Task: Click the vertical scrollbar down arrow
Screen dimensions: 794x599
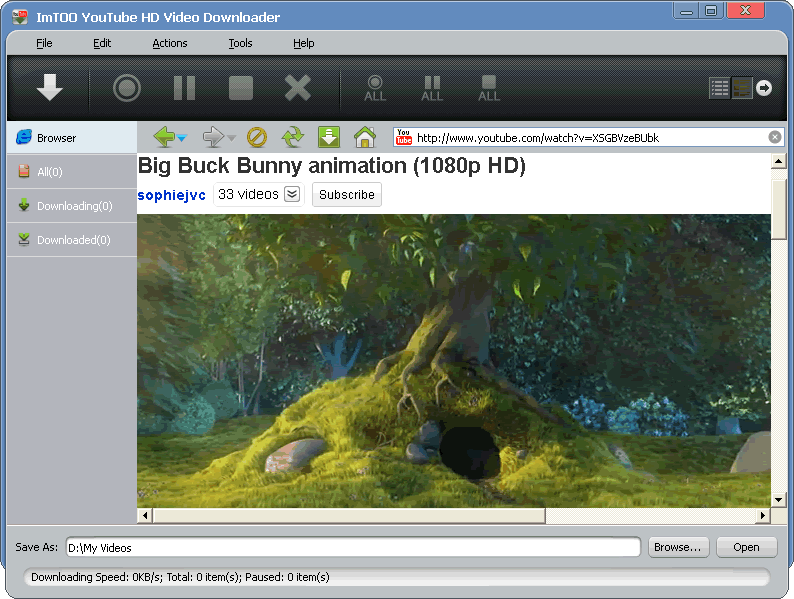Action: [x=778, y=500]
